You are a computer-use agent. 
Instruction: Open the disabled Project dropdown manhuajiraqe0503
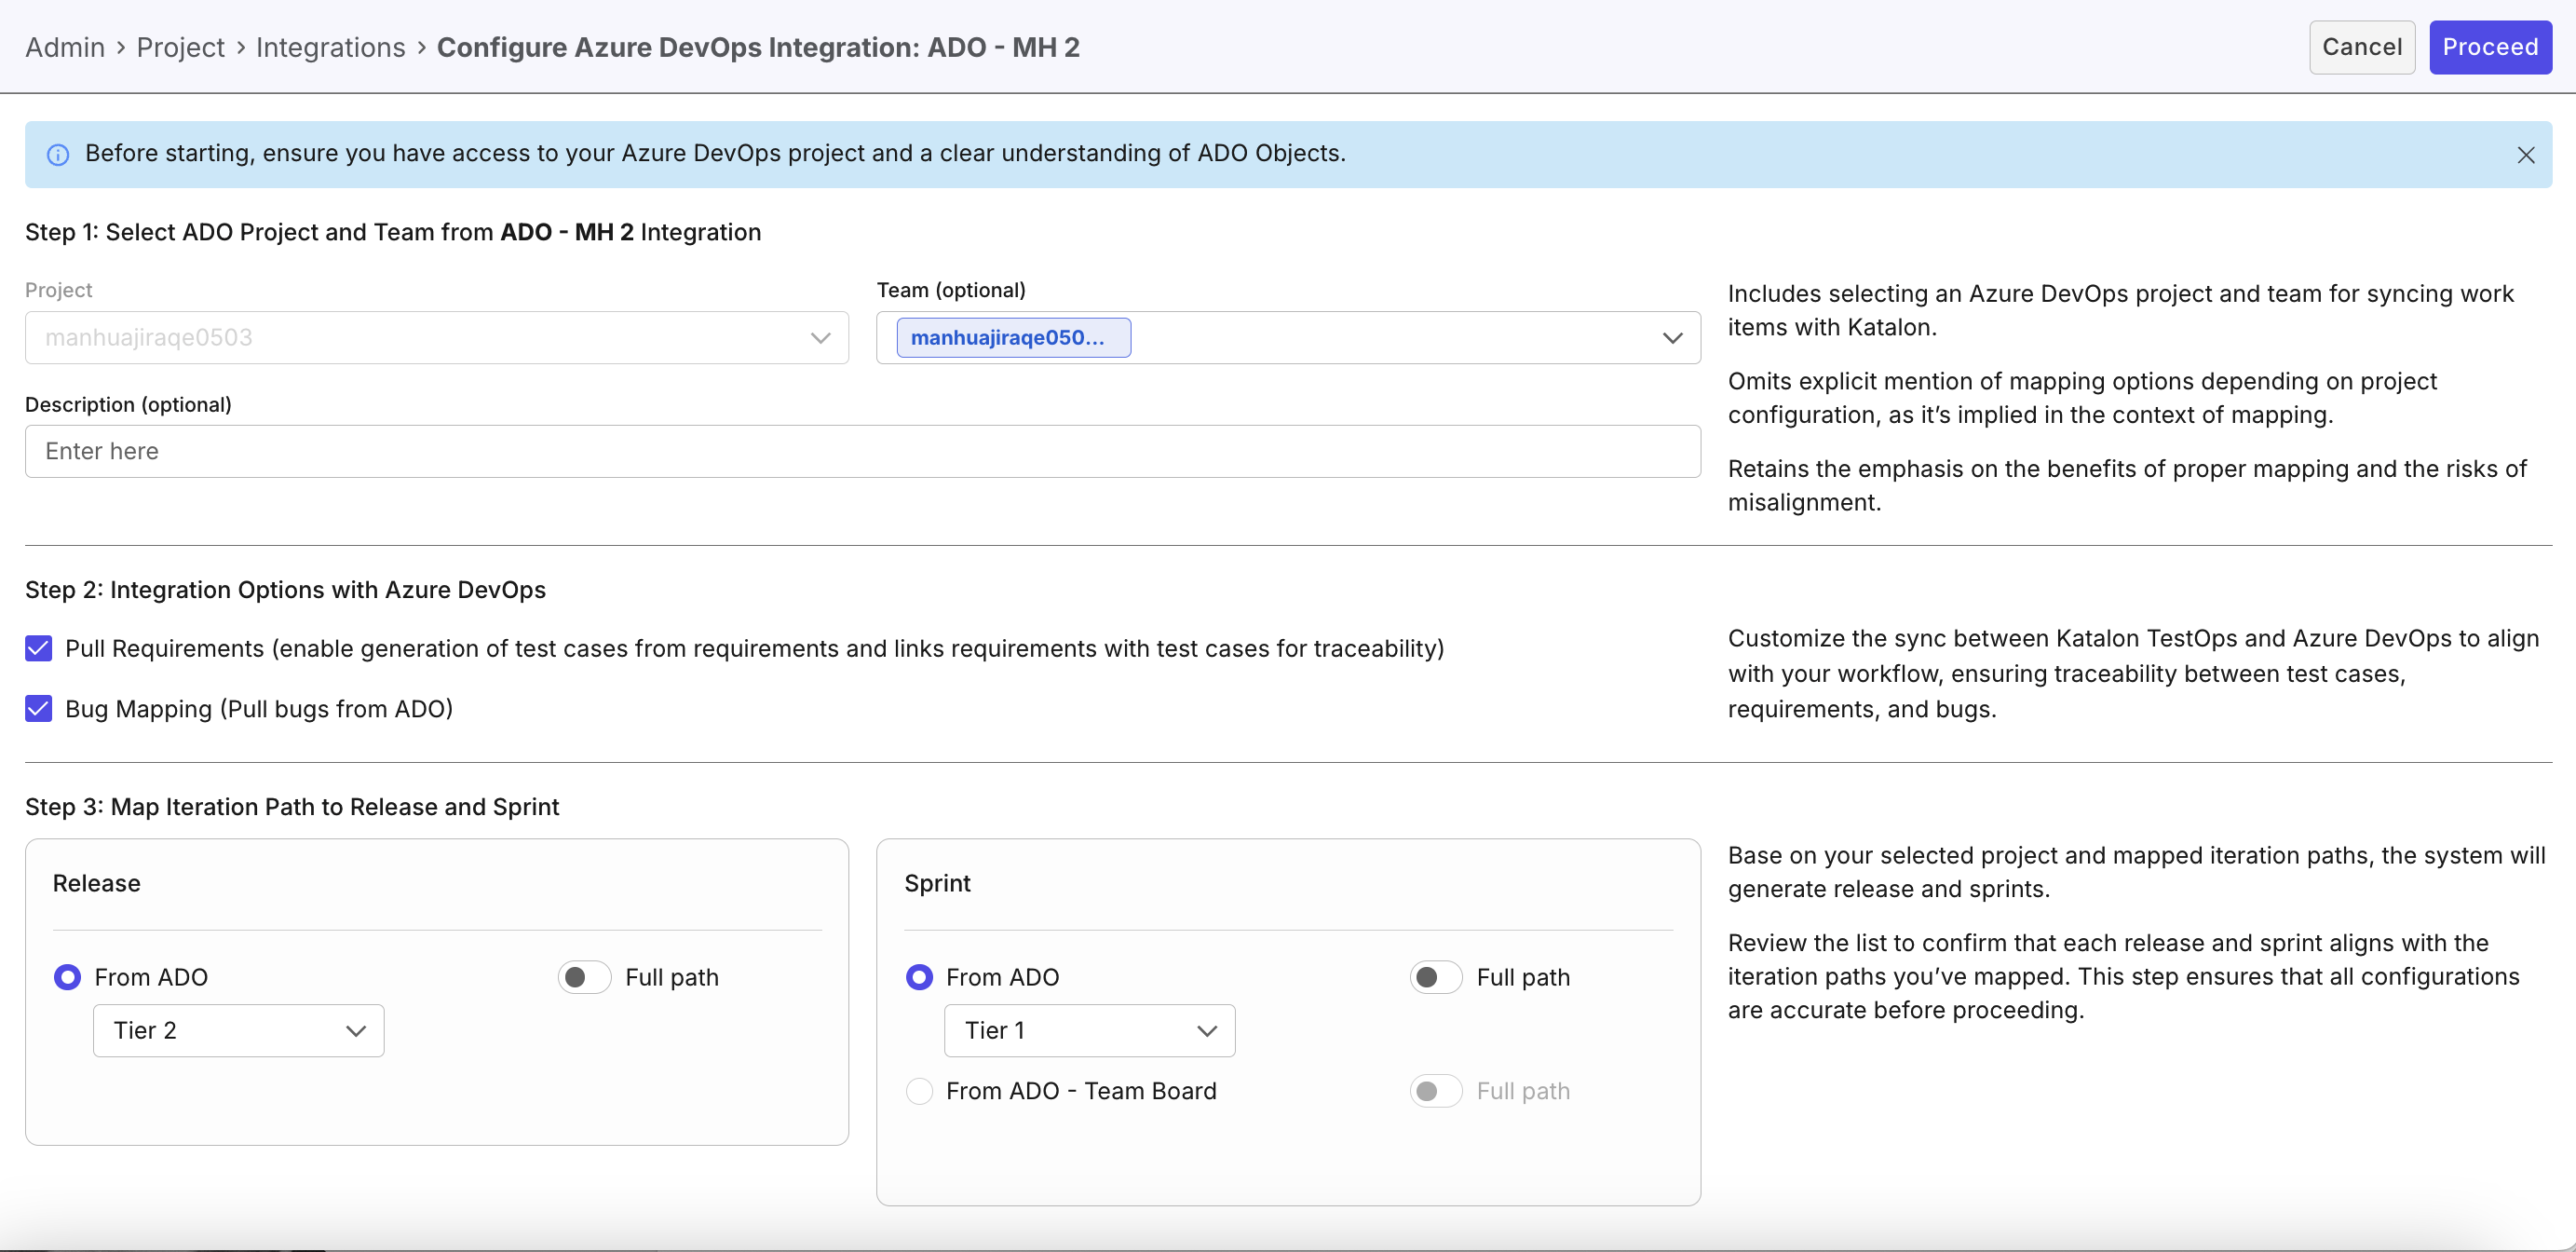(x=437, y=337)
